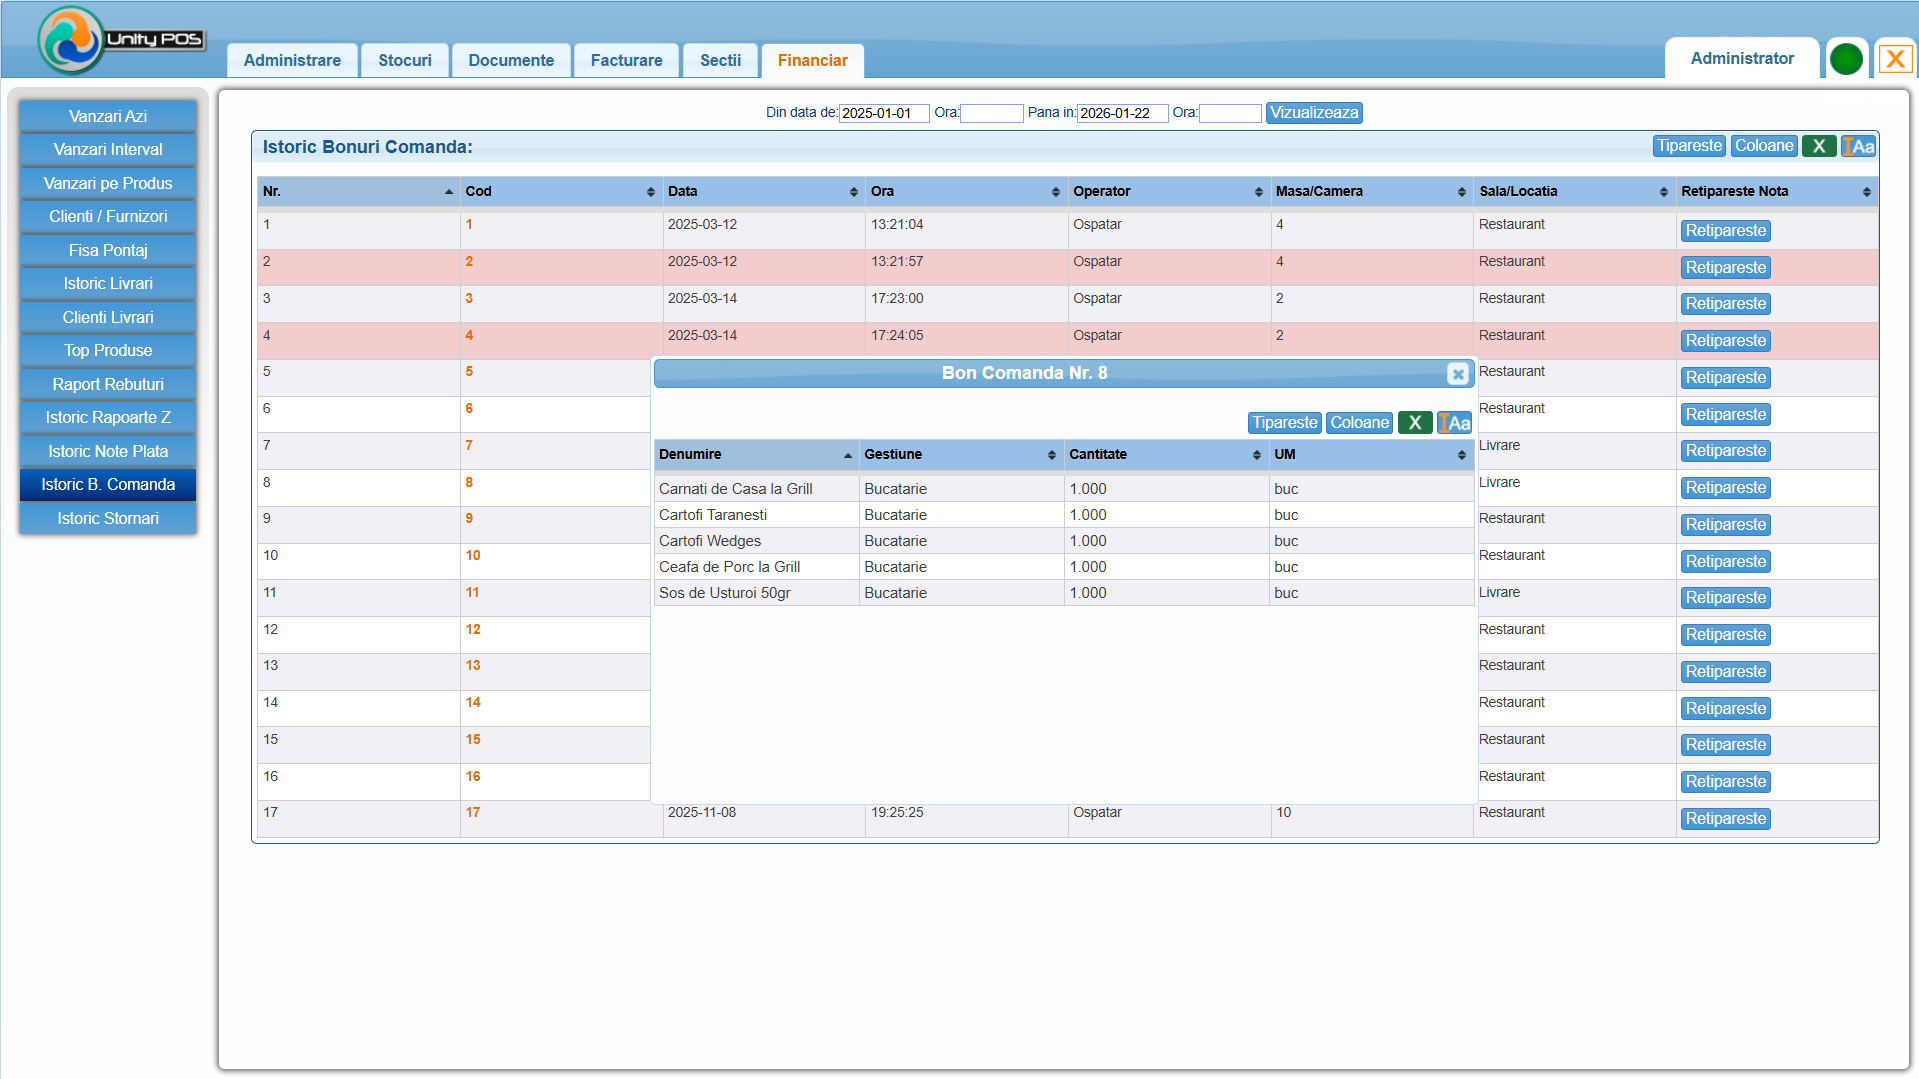Click Retipareste for order number 1
1919x1079 pixels.
1725,231
